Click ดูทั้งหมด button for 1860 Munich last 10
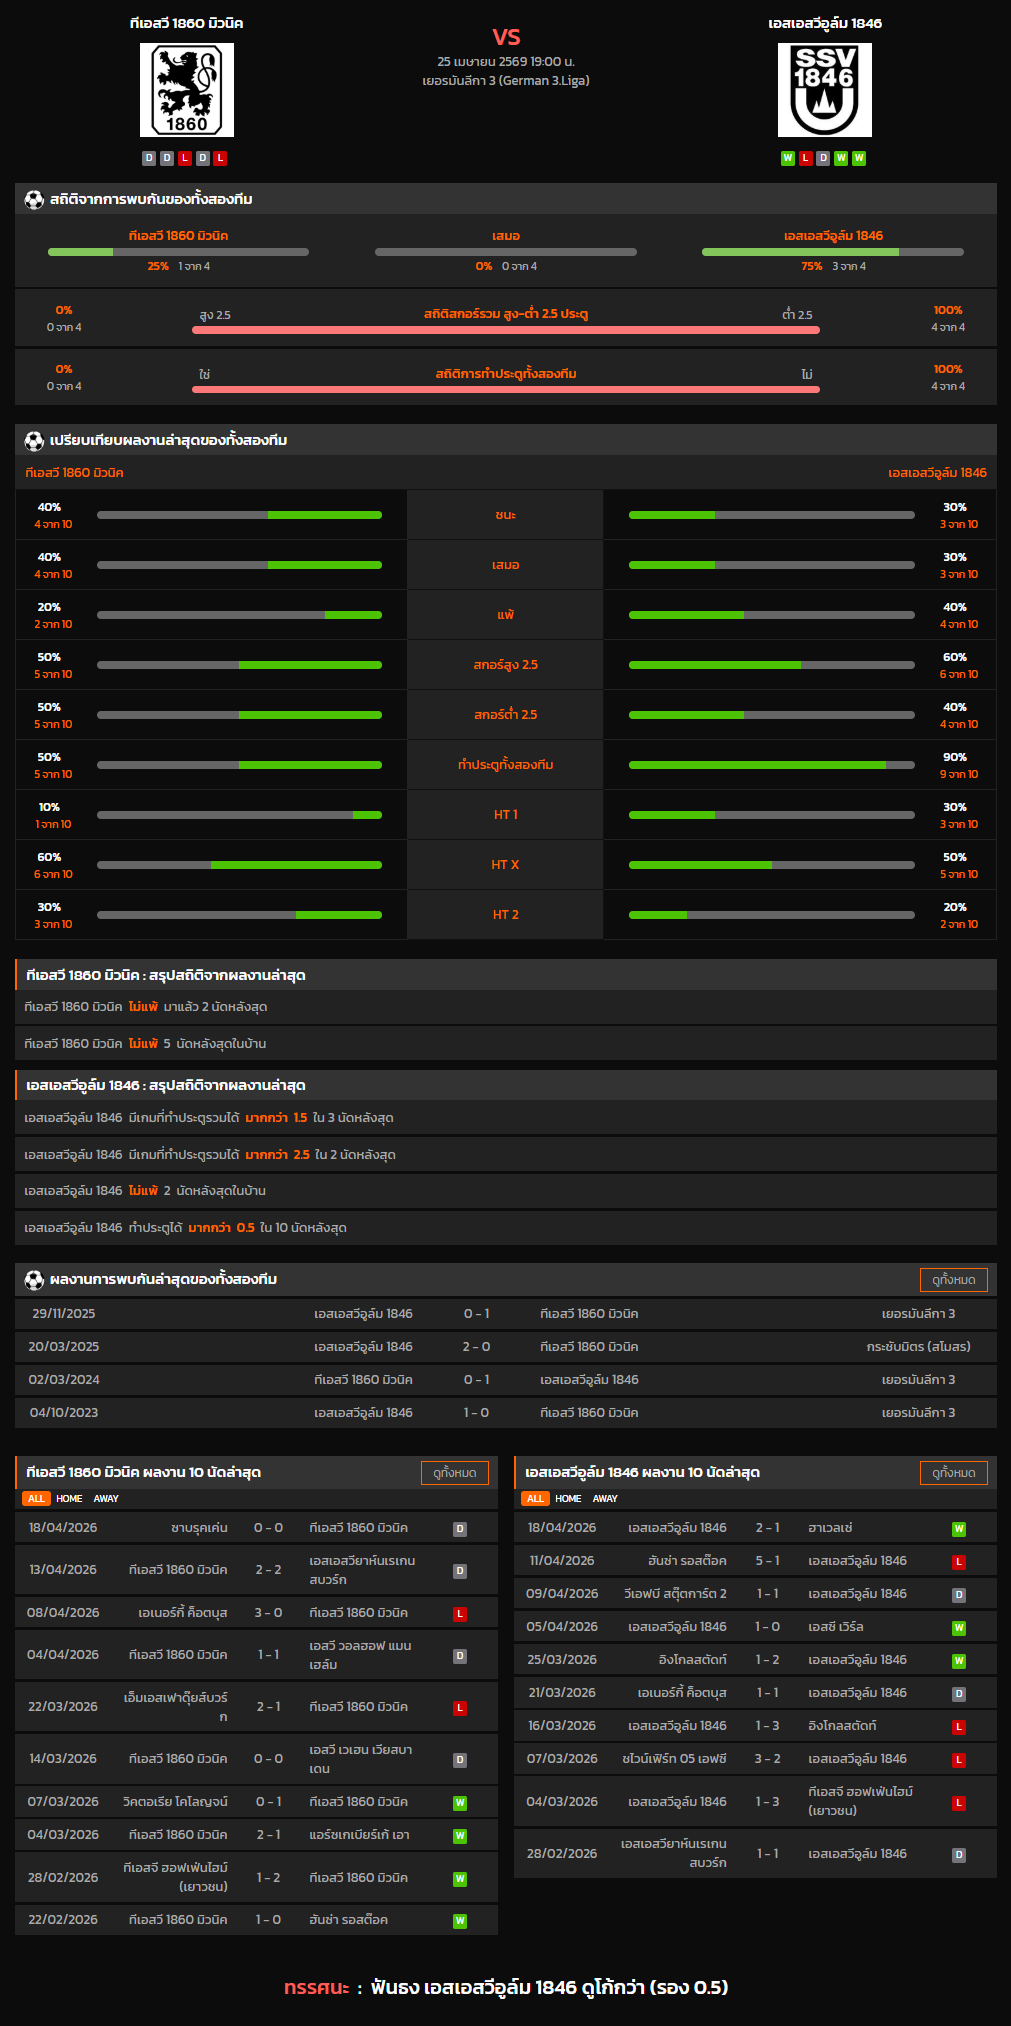 454,1472
